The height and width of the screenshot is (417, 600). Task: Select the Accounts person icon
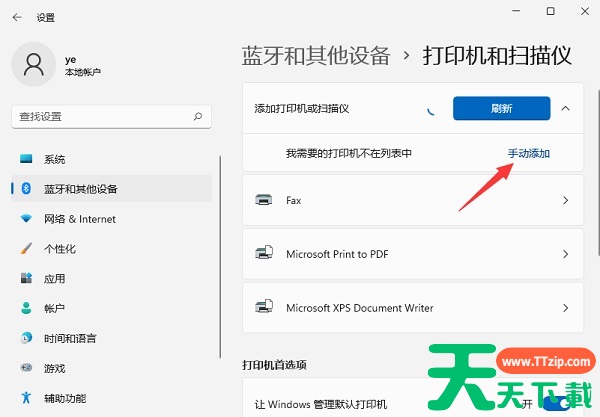[26, 308]
